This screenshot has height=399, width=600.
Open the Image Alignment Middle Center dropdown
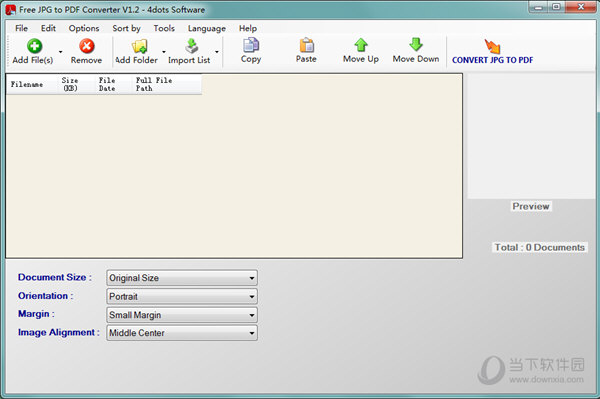182,333
